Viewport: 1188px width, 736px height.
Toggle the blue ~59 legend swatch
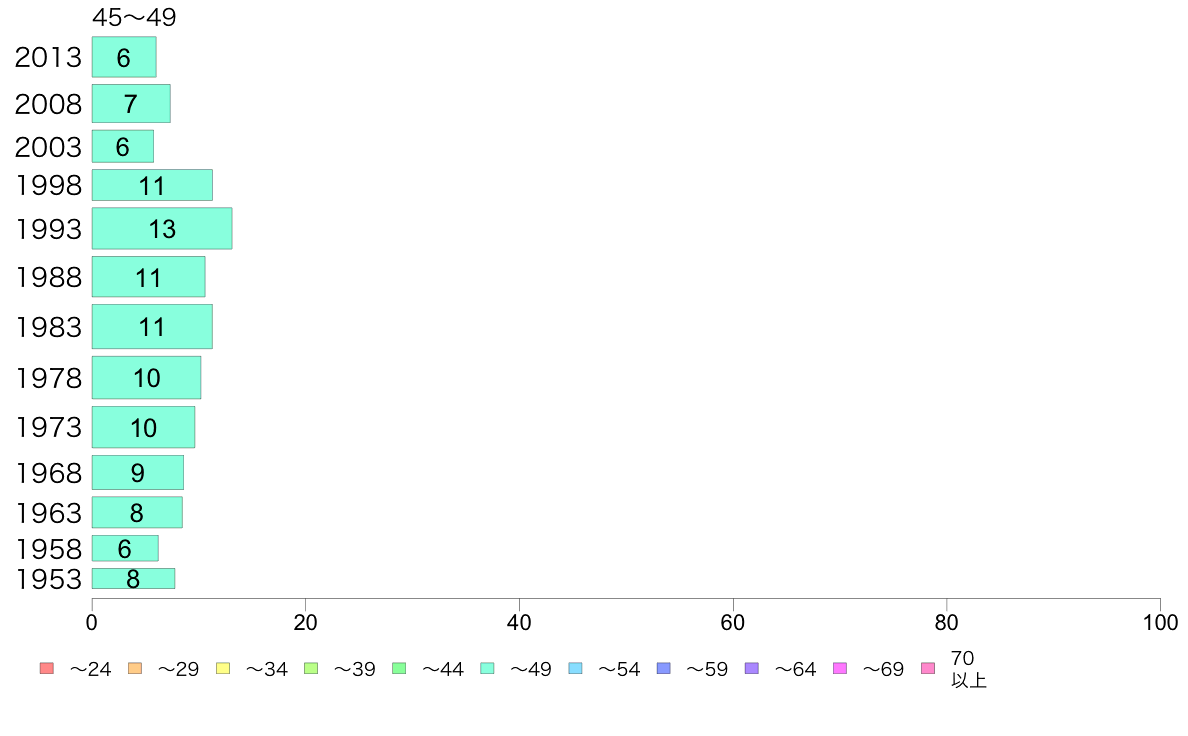664,669
